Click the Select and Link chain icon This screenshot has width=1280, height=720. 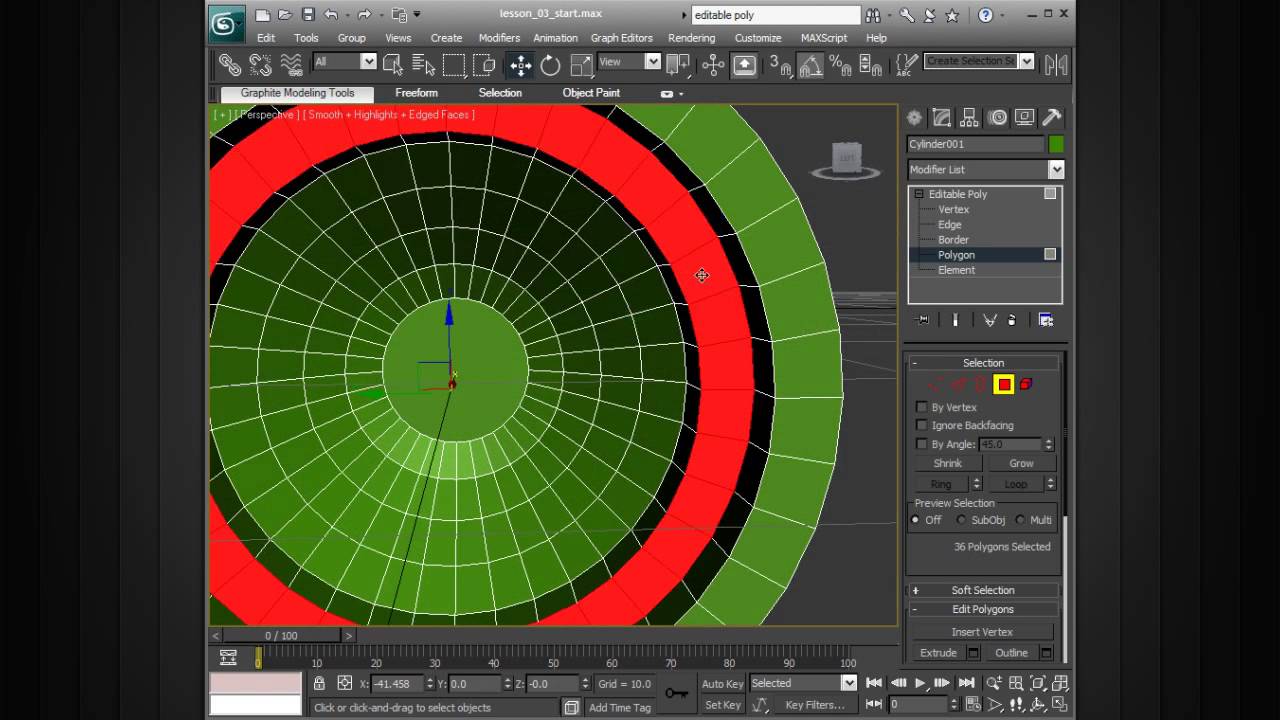coord(230,65)
